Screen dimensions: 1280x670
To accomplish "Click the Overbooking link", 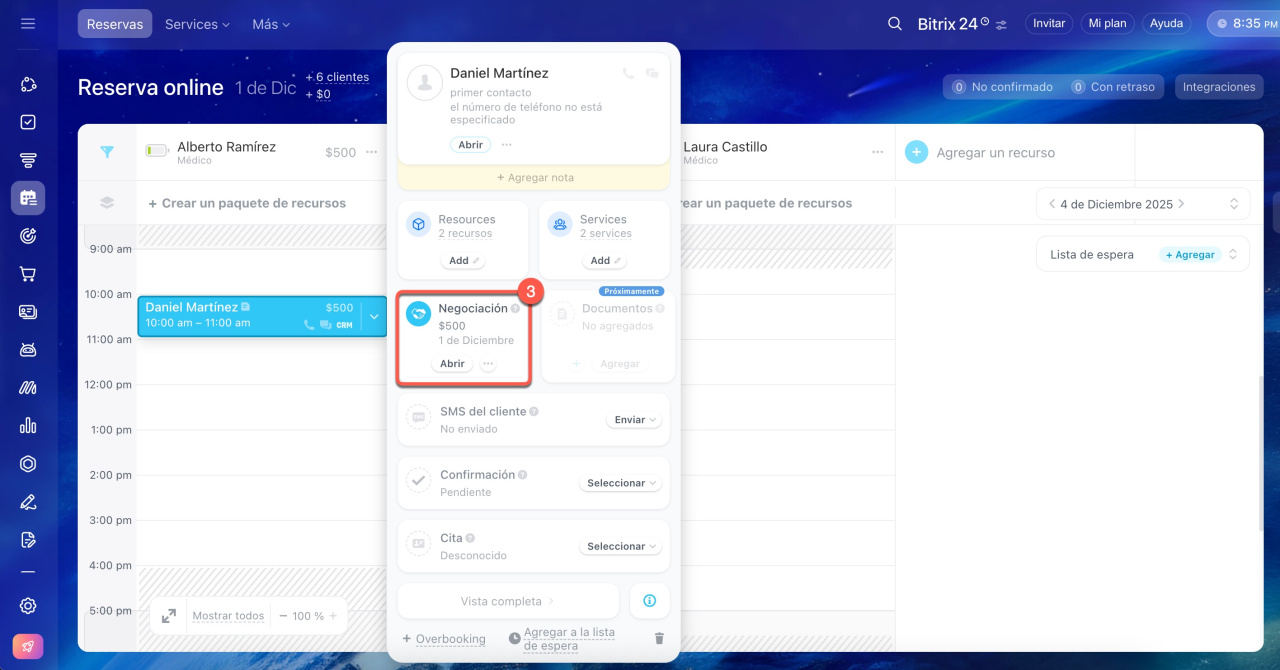I will click(x=450, y=639).
